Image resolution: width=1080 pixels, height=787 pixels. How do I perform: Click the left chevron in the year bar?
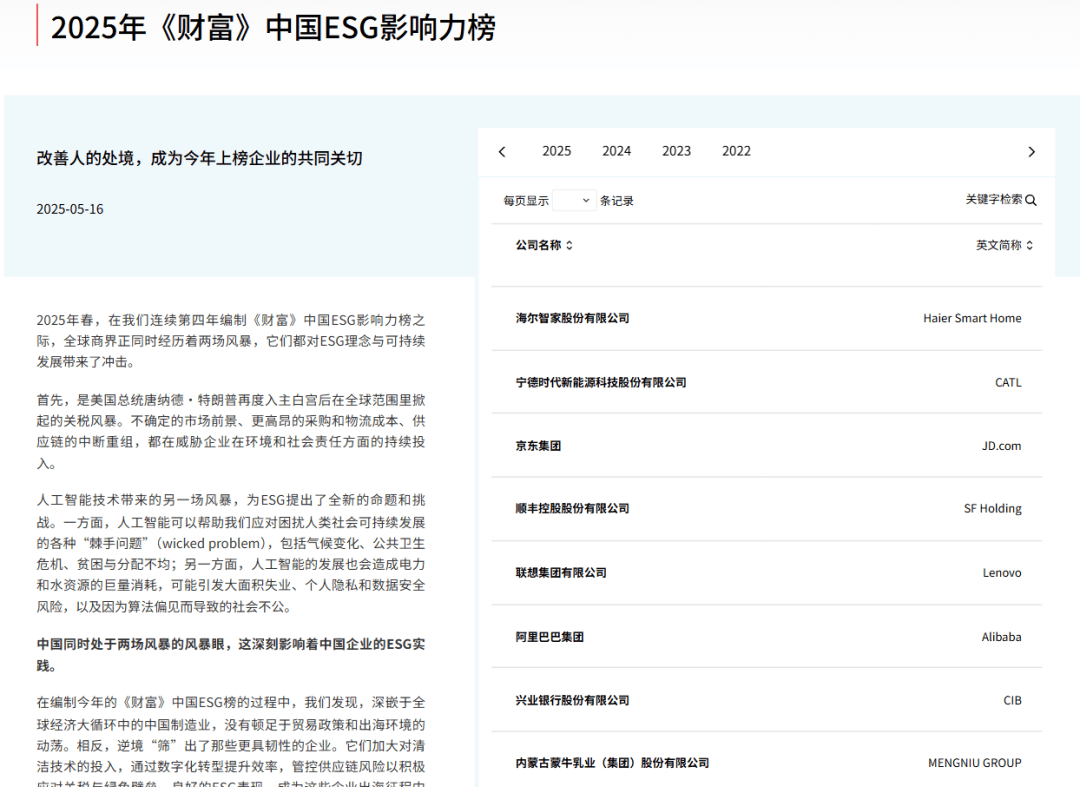pyautogui.click(x=502, y=151)
